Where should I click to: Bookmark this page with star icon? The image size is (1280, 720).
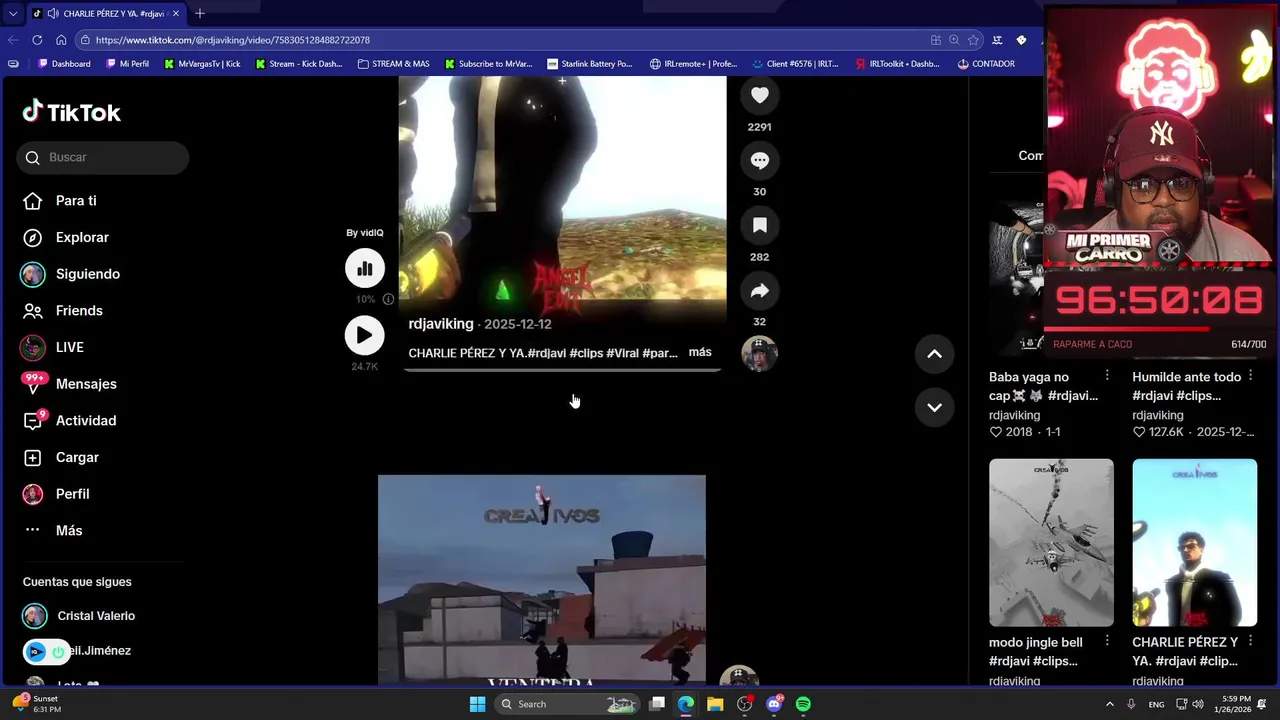click(973, 40)
